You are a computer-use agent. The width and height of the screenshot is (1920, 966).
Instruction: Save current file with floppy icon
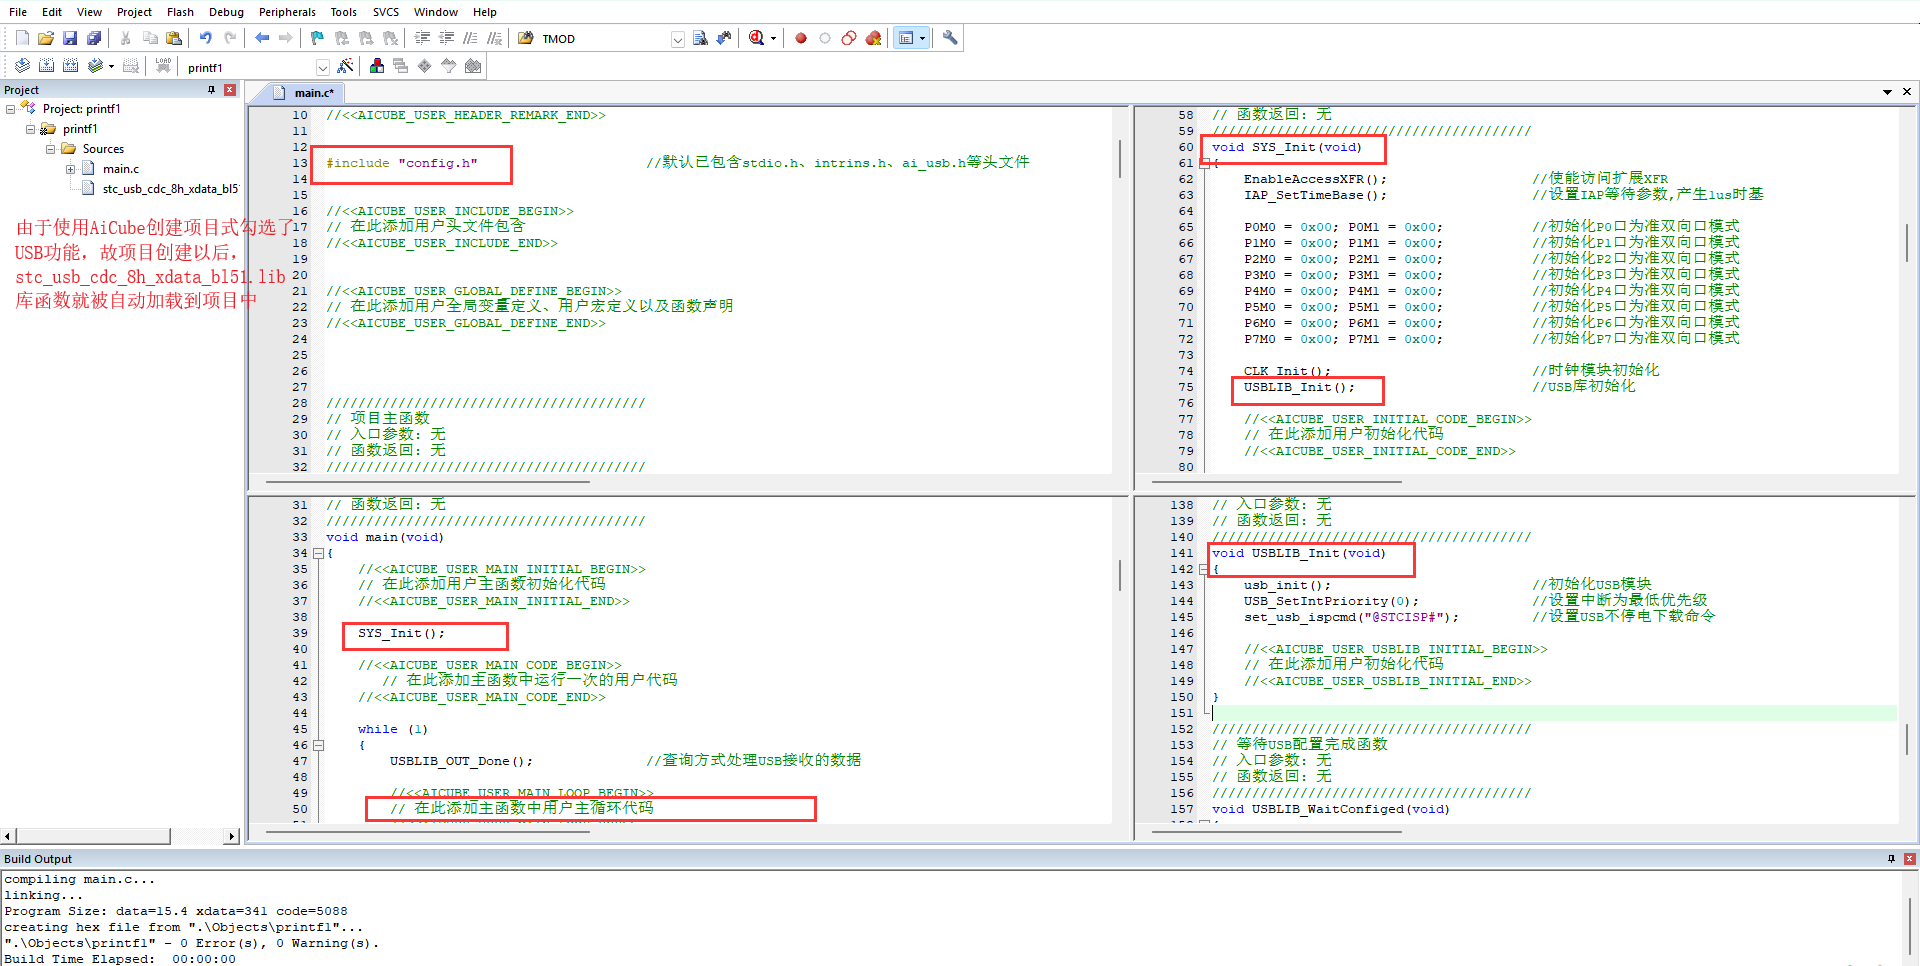click(x=70, y=38)
